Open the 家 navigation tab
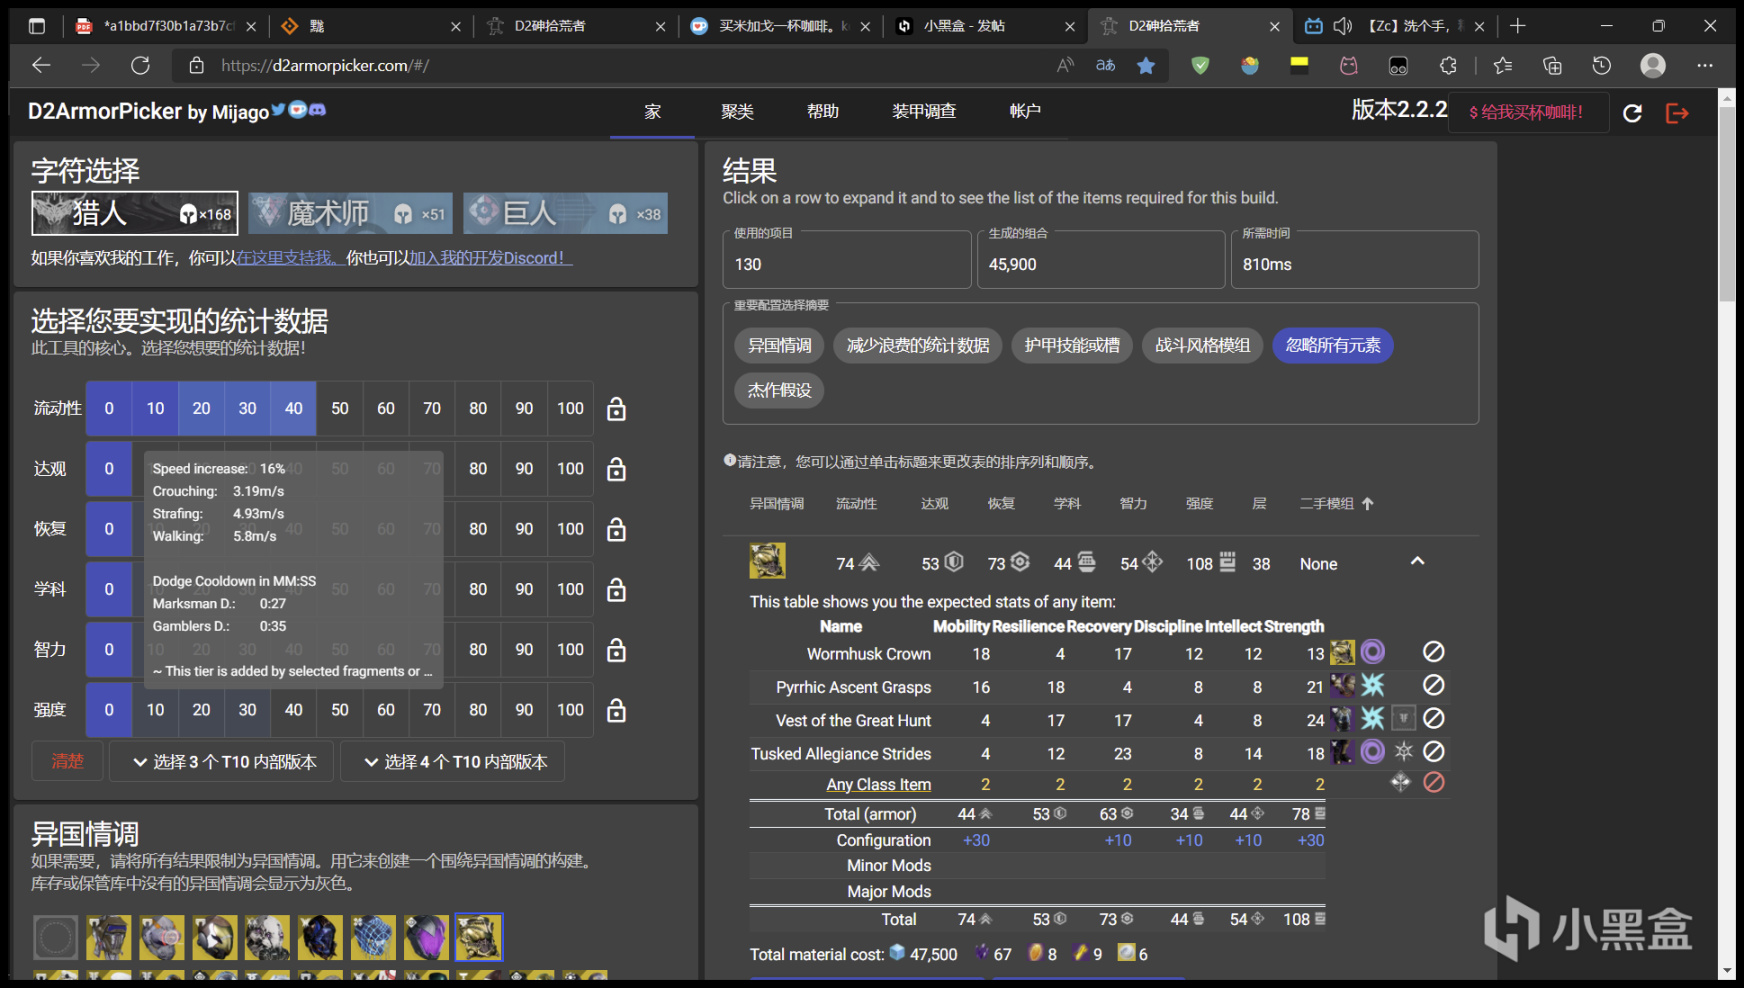 tap(653, 111)
